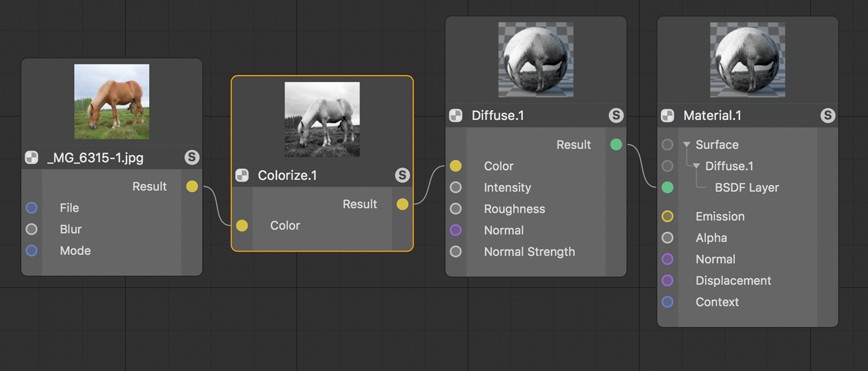
Task: Click the grayscale horse preview thumbnail on Colorize.1
Action: point(322,120)
